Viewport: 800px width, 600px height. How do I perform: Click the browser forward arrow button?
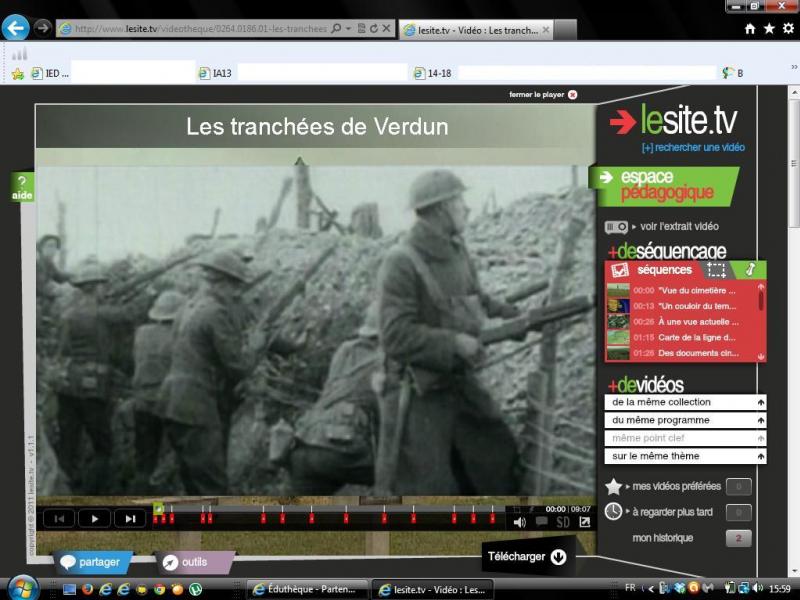[43, 28]
